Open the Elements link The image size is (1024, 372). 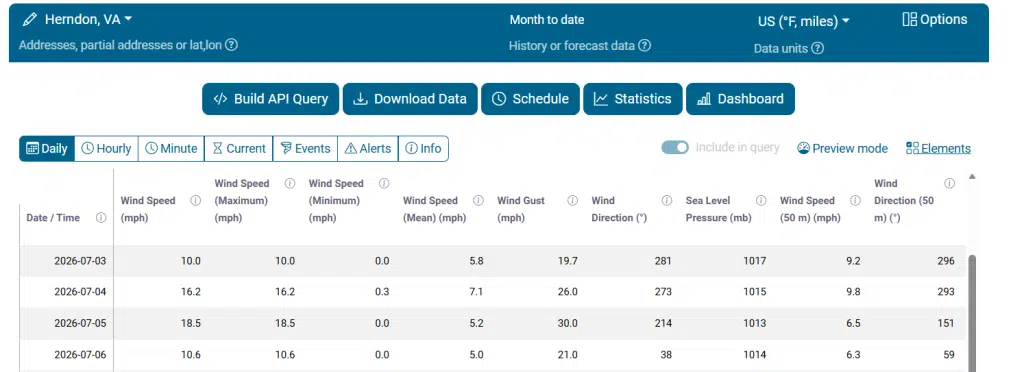pyautogui.click(x=938, y=148)
